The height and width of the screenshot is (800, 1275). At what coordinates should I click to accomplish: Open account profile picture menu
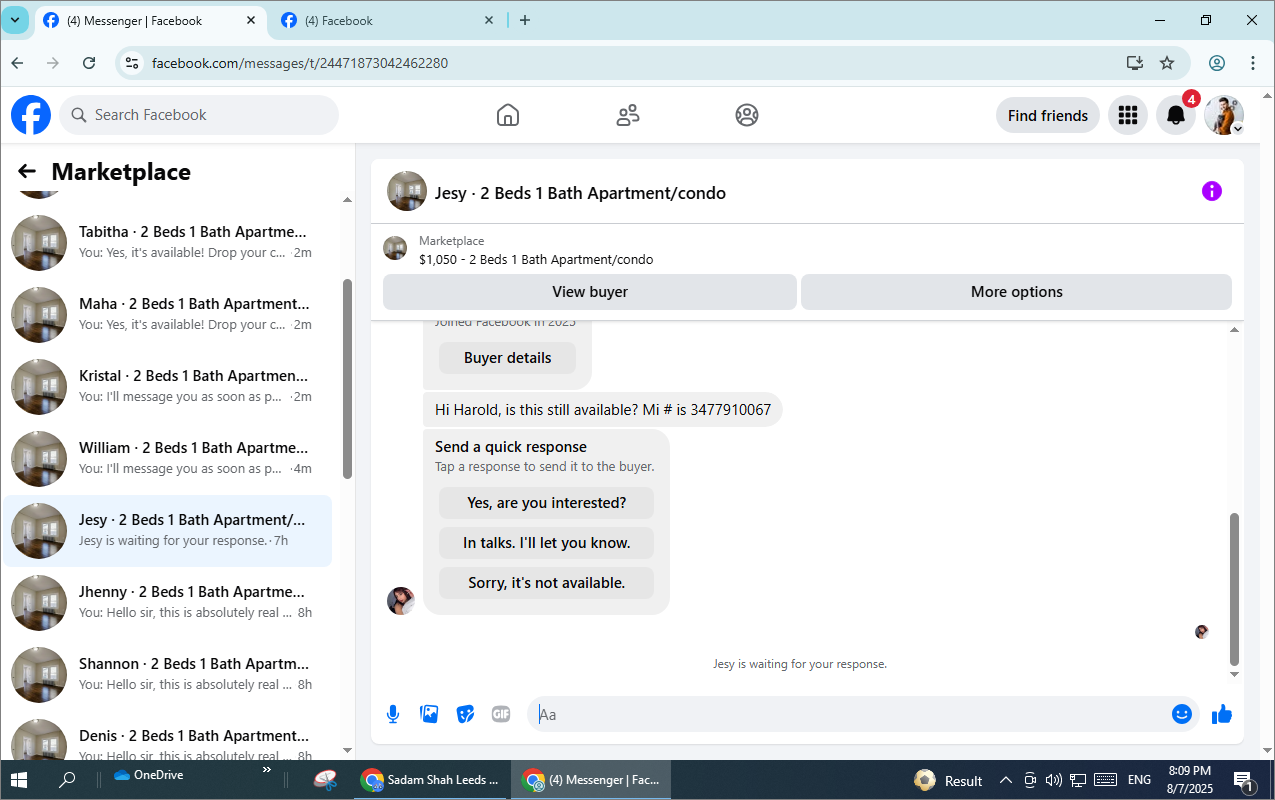pos(1224,115)
